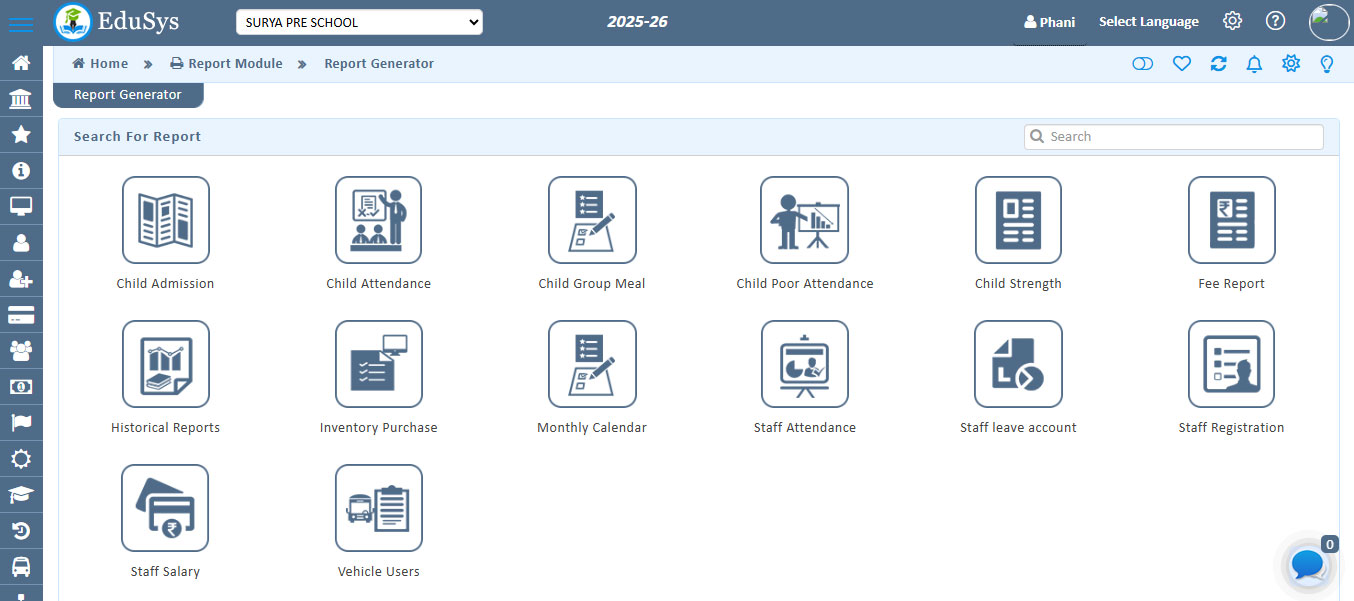Click the heart favorites icon

point(1182,64)
